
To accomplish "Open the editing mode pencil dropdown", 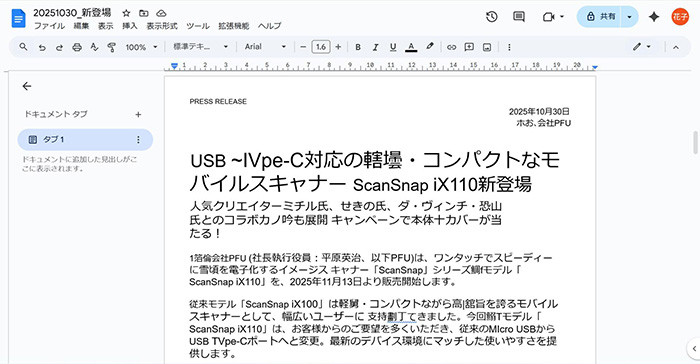I will coord(642,46).
